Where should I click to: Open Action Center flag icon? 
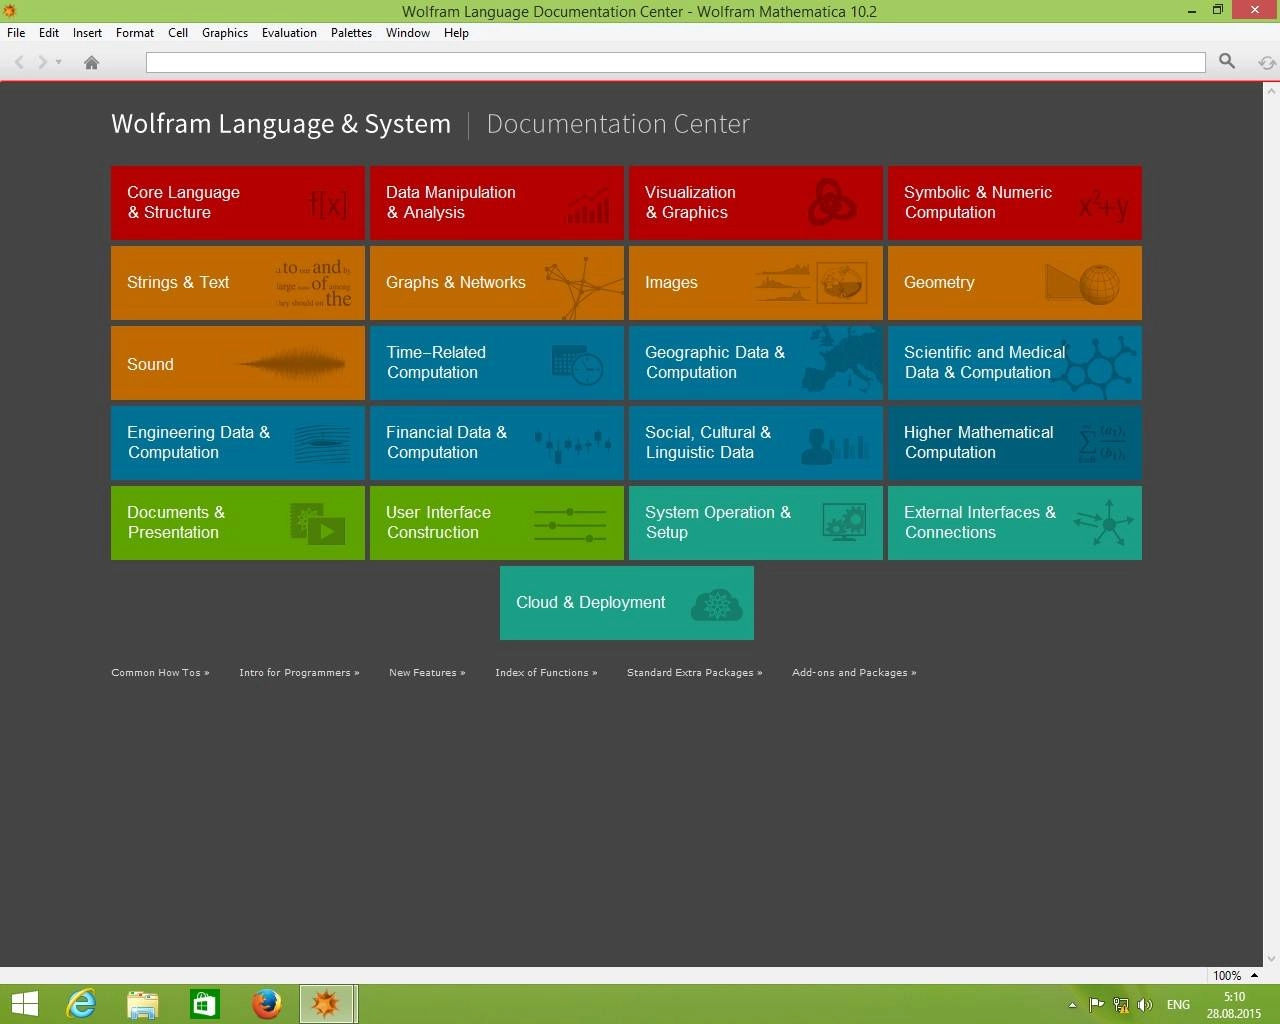pyautogui.click(x=1096, y=1005)
